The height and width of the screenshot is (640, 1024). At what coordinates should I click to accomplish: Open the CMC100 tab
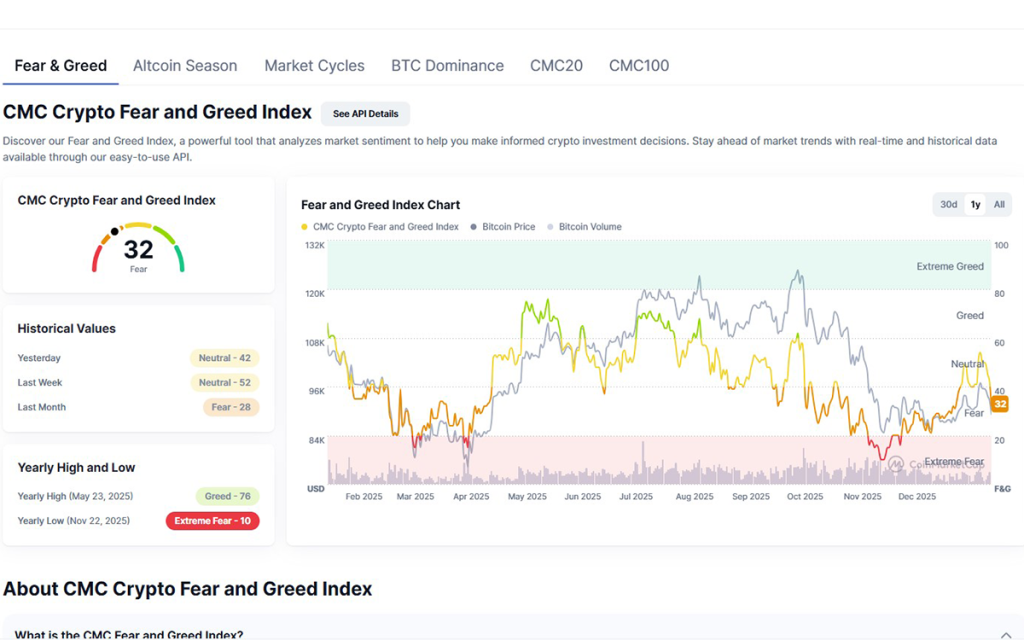coord(639,66)
